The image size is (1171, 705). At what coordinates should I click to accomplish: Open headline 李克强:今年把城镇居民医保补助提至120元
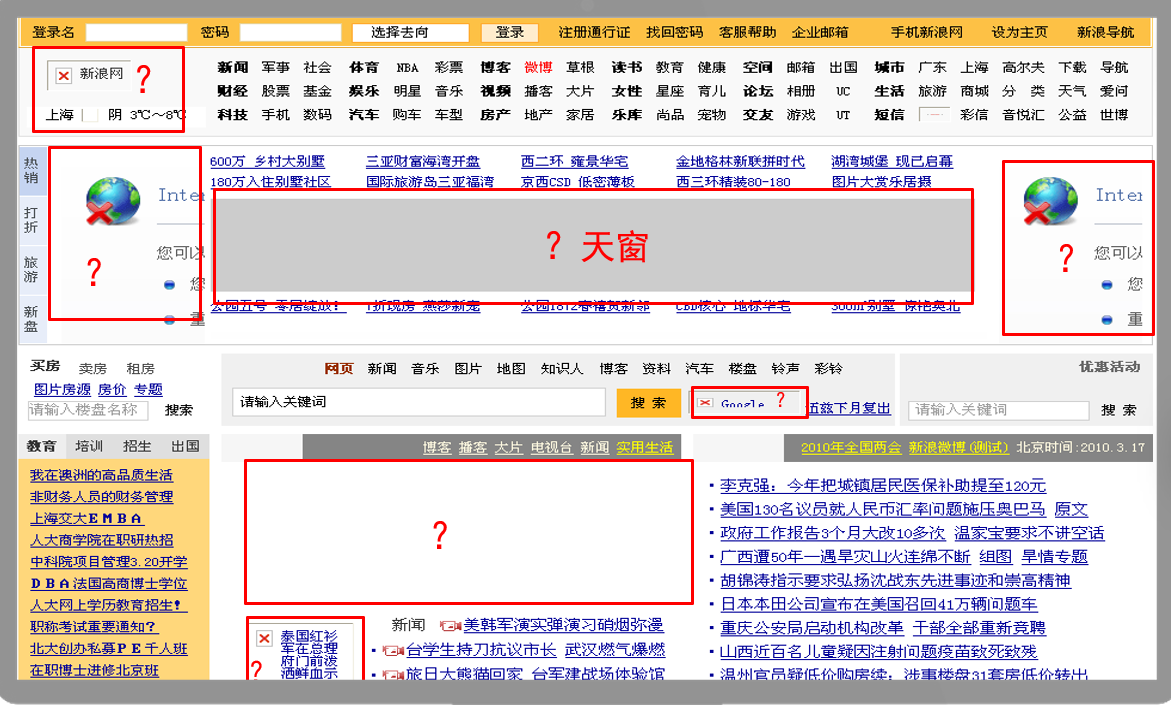[883, 485]
